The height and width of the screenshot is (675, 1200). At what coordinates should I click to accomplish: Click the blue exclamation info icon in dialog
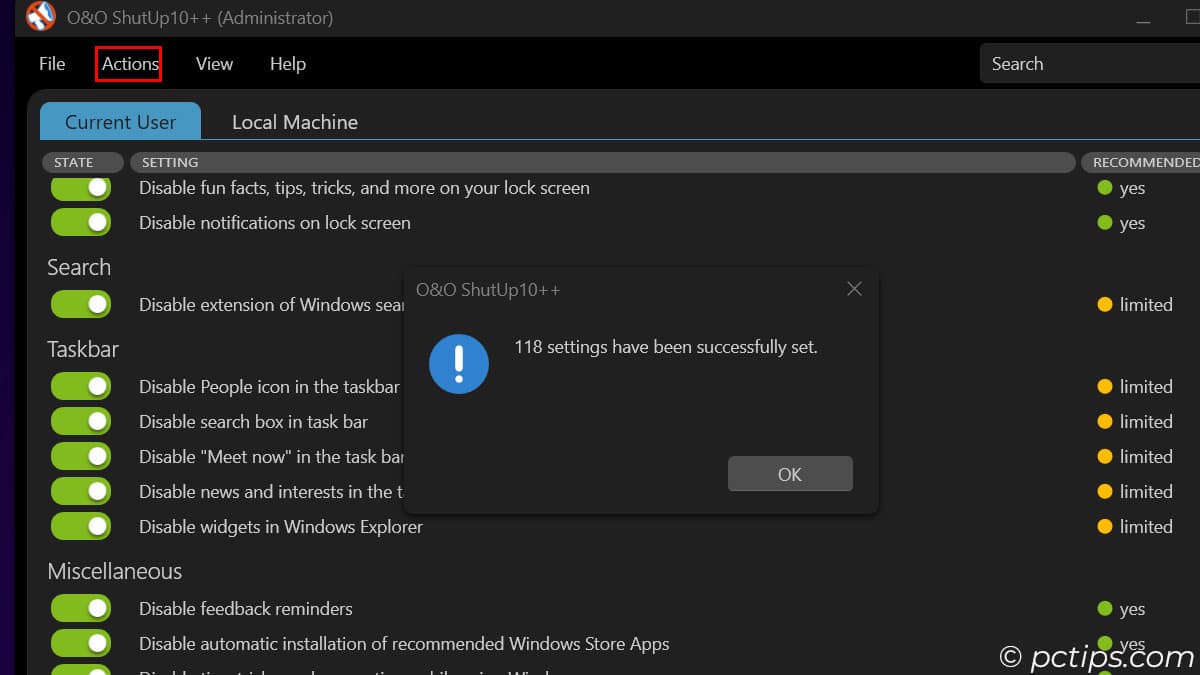(x=459, y=364)
